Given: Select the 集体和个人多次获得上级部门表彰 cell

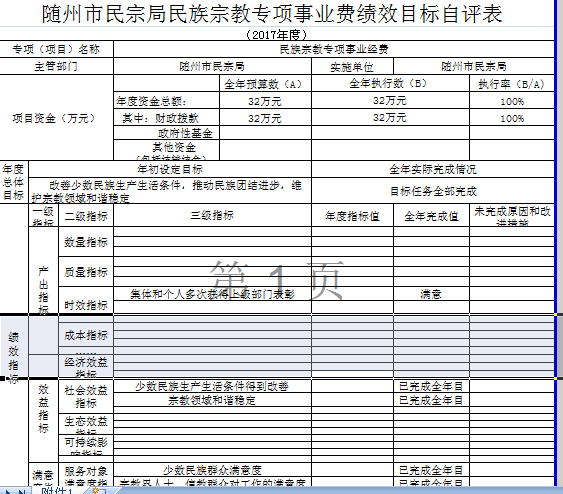Looking at the screenshot, I should [212, 294].
